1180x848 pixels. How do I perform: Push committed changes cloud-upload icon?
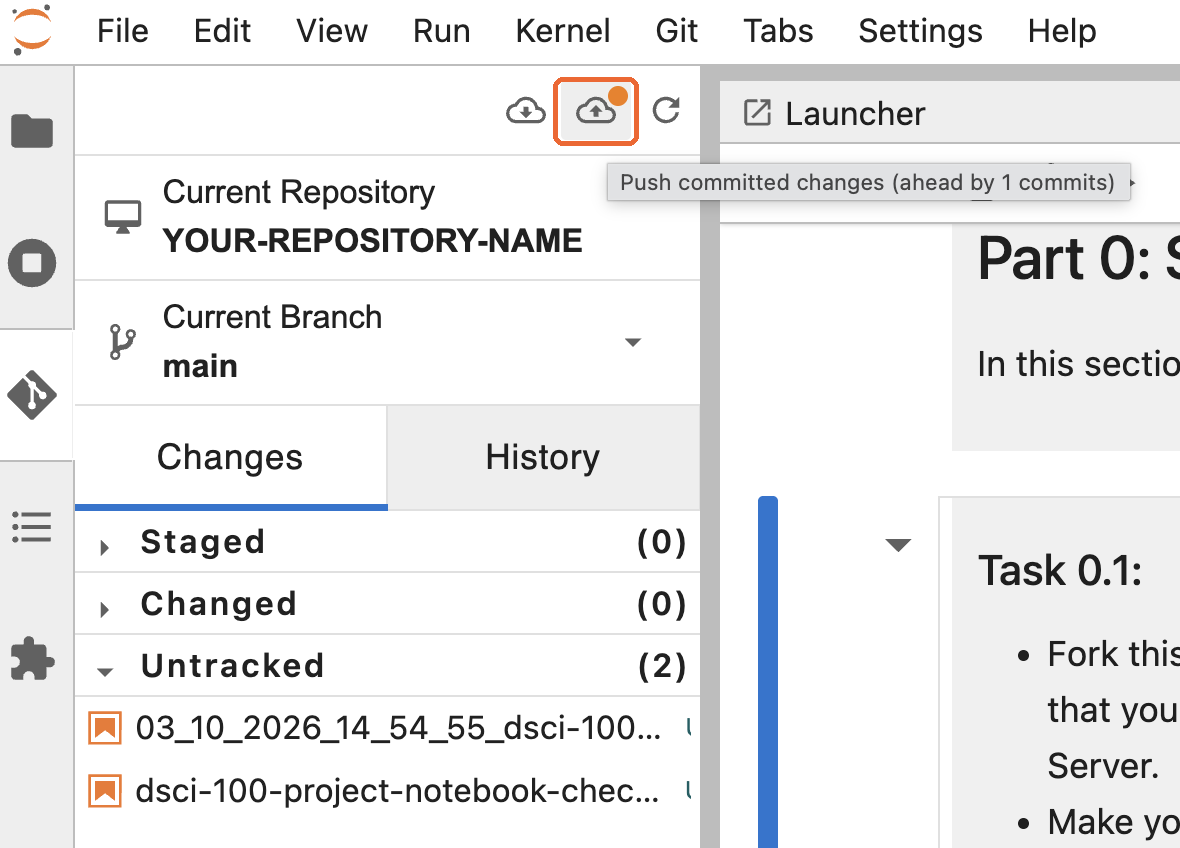point(596,111)
